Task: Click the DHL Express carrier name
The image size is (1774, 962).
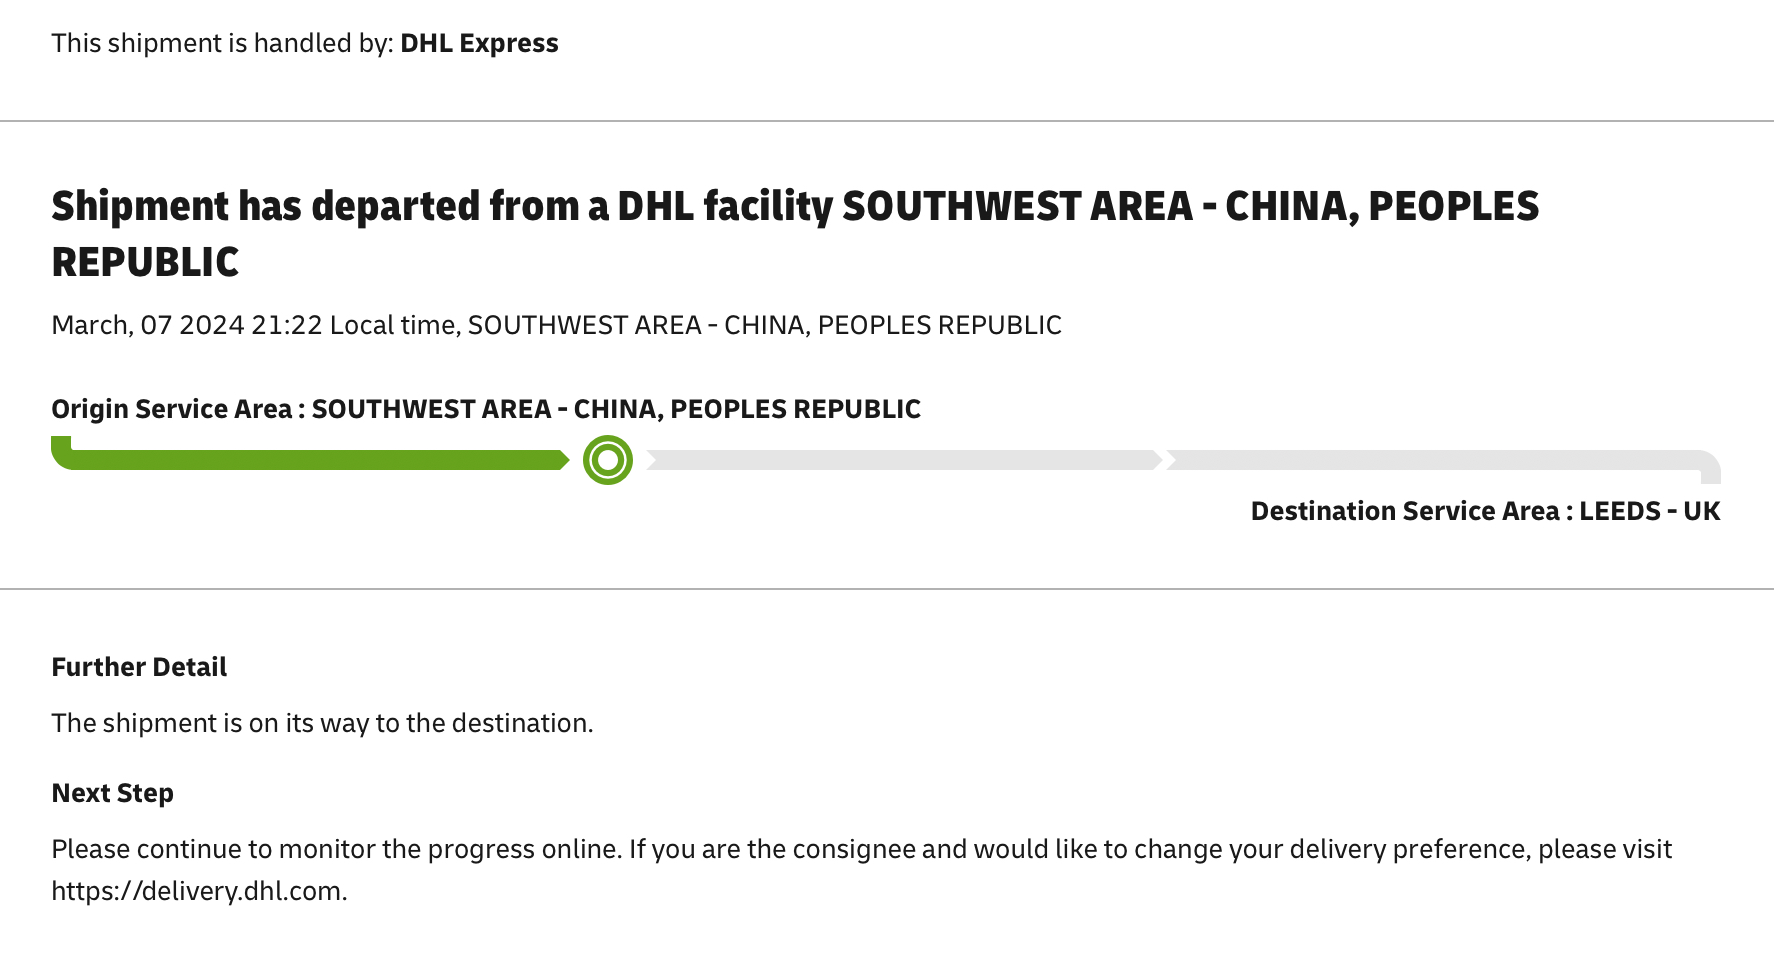Action: (479, 43)
